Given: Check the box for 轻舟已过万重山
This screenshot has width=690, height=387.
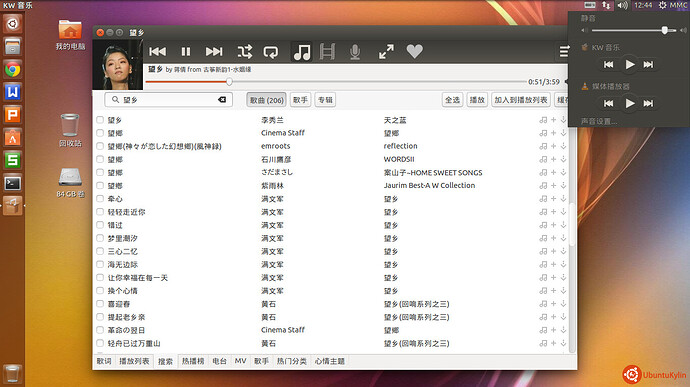Looking at the screenshot, I should click(100, 343).
